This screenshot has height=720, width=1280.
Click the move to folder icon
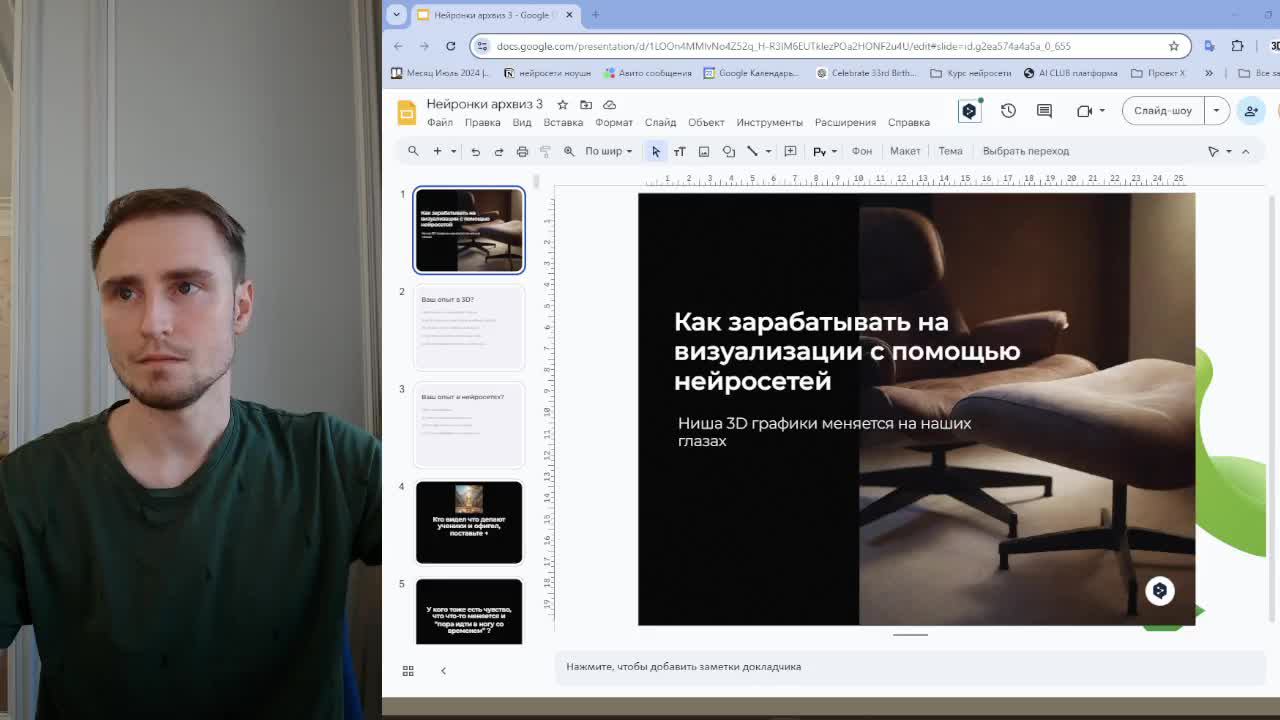586,104
